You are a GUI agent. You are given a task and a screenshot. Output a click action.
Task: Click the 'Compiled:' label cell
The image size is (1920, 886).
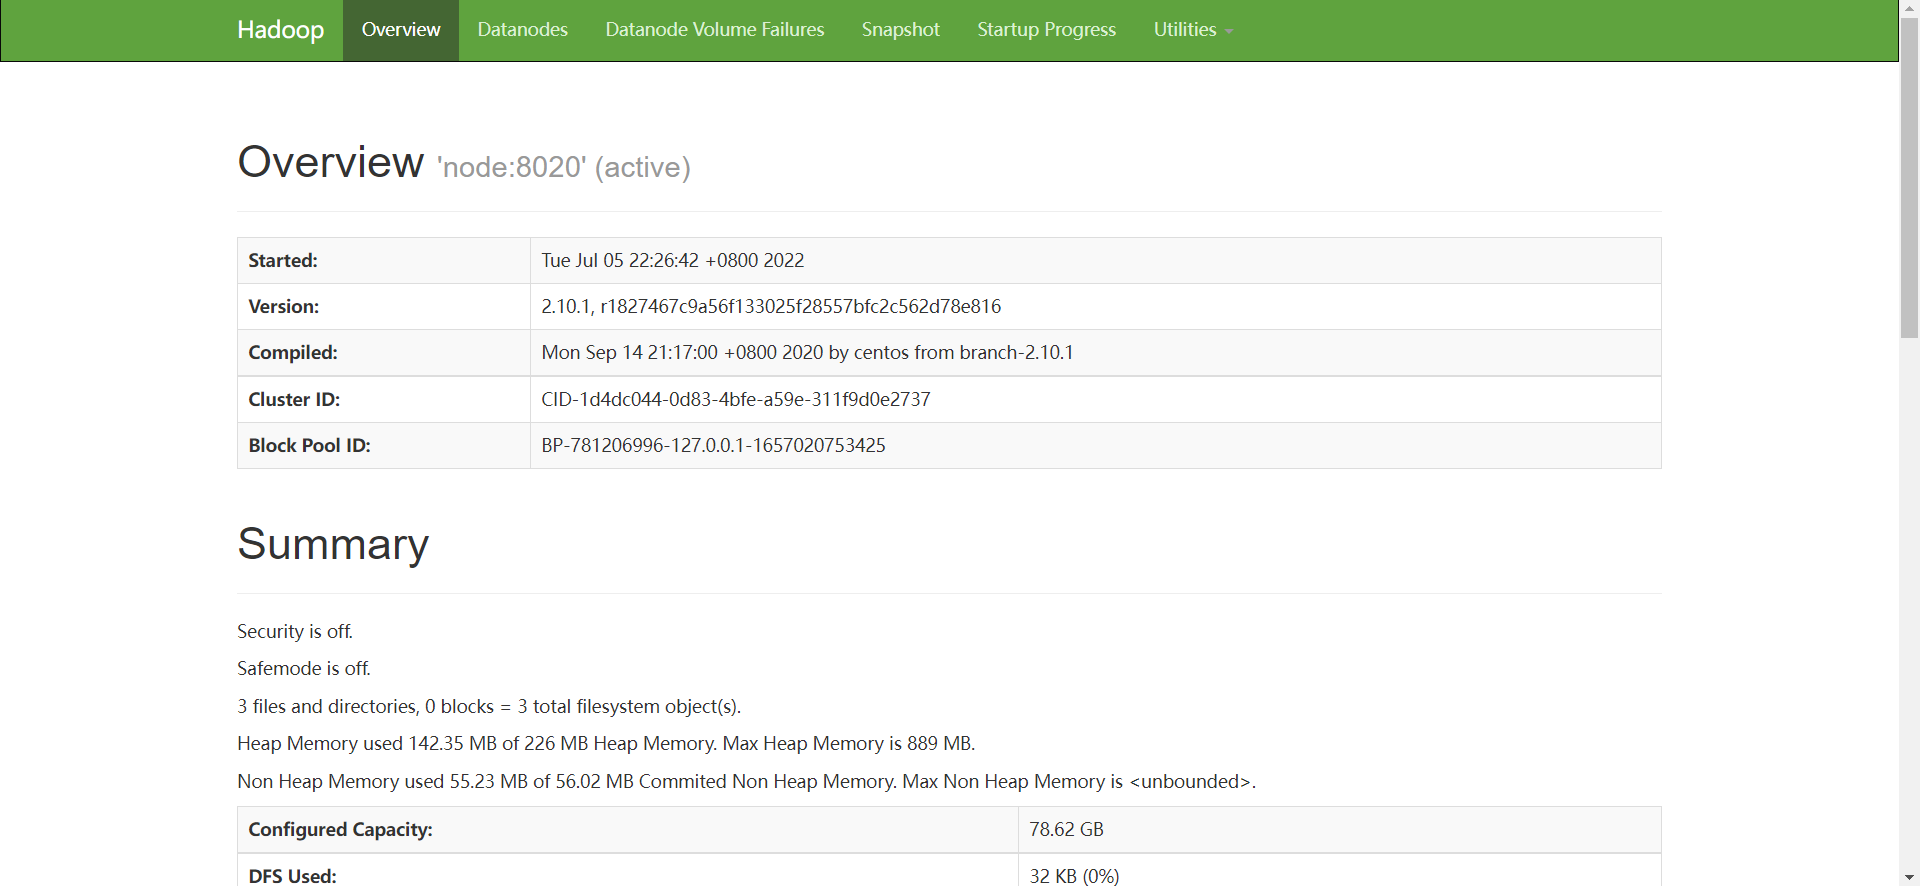pos(383,353)
